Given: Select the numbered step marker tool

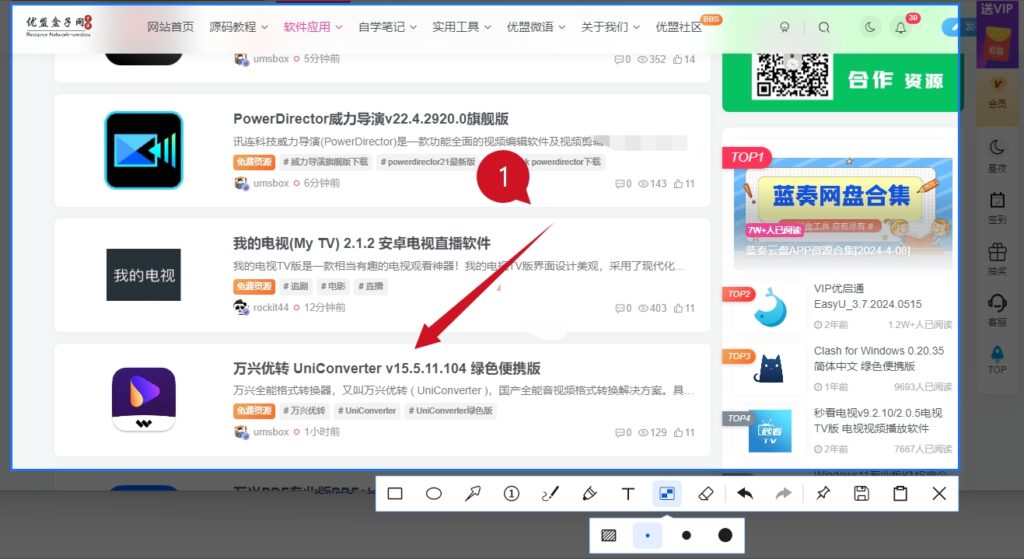Looking at the screenshot, I should click(511, 494).
